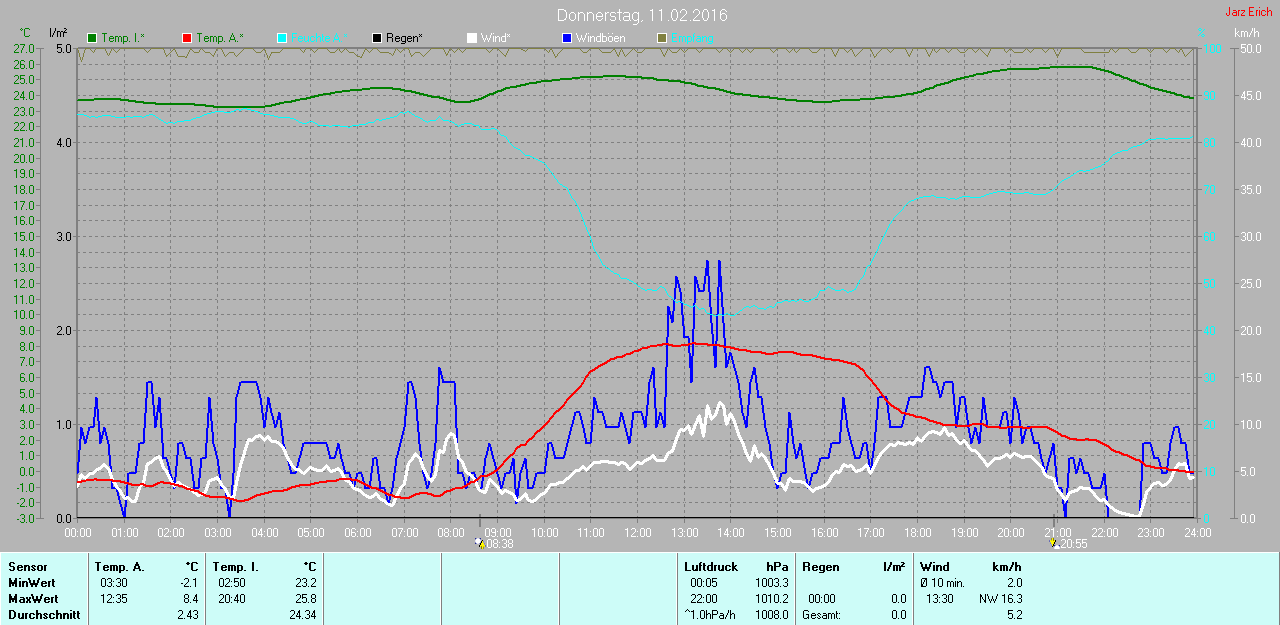Select the Temp. I. column header
This screenshot has height=625, width=1280.
[236, 567]
